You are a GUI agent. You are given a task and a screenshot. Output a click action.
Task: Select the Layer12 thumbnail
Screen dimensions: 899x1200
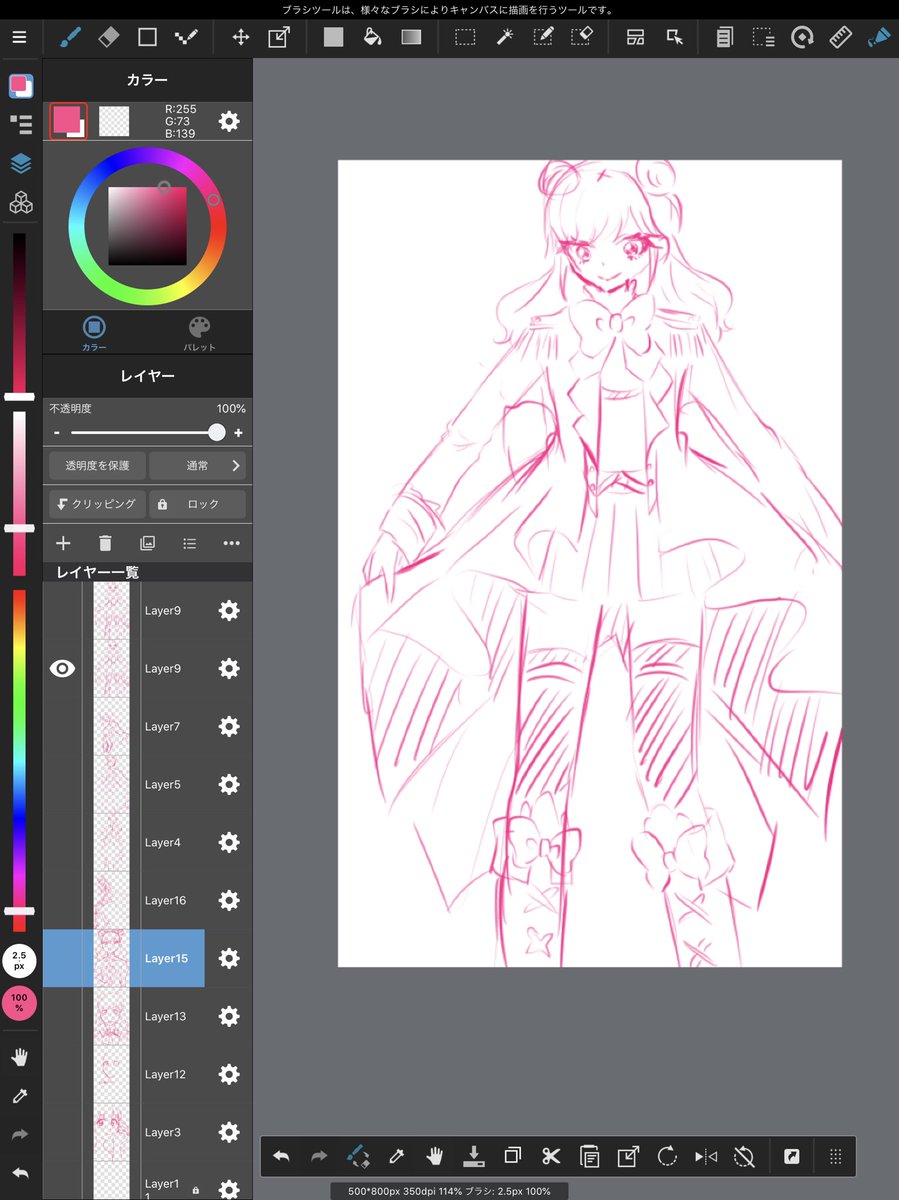coord(111,1074)
